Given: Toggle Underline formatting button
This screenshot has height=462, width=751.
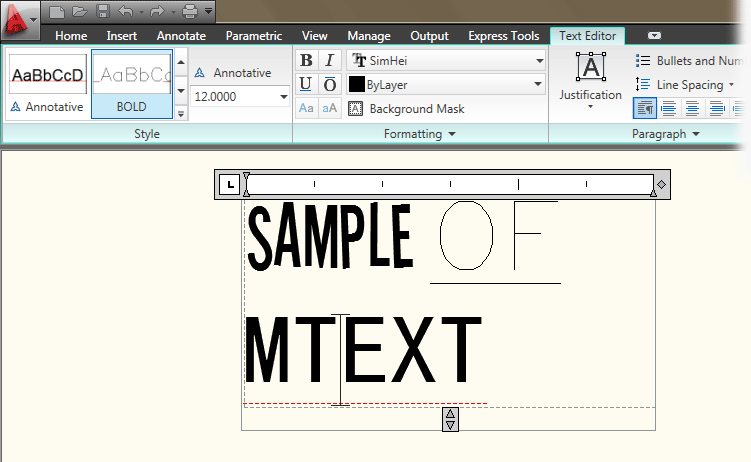Looking at the screenshot, I should tap(306, 84).
